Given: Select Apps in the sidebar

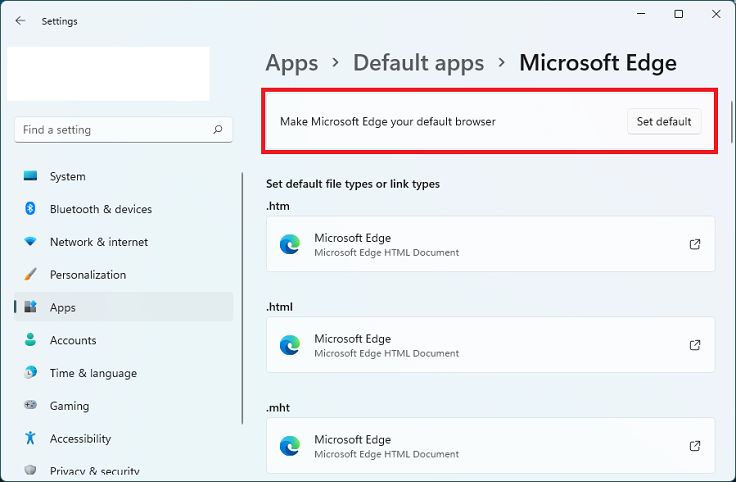Looking at the screenshot, I should 123,307.
